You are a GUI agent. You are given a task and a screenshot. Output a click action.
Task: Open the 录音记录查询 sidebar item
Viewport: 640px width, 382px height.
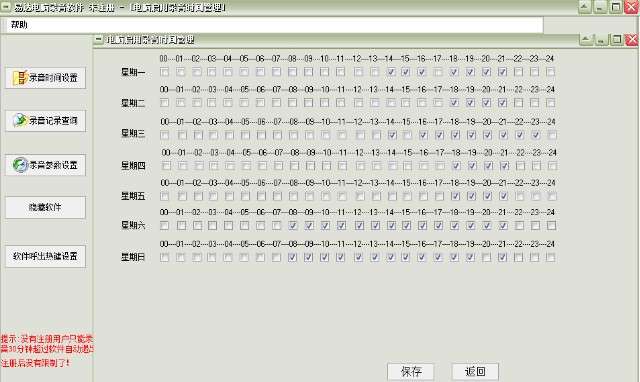(x=45, y=120)
